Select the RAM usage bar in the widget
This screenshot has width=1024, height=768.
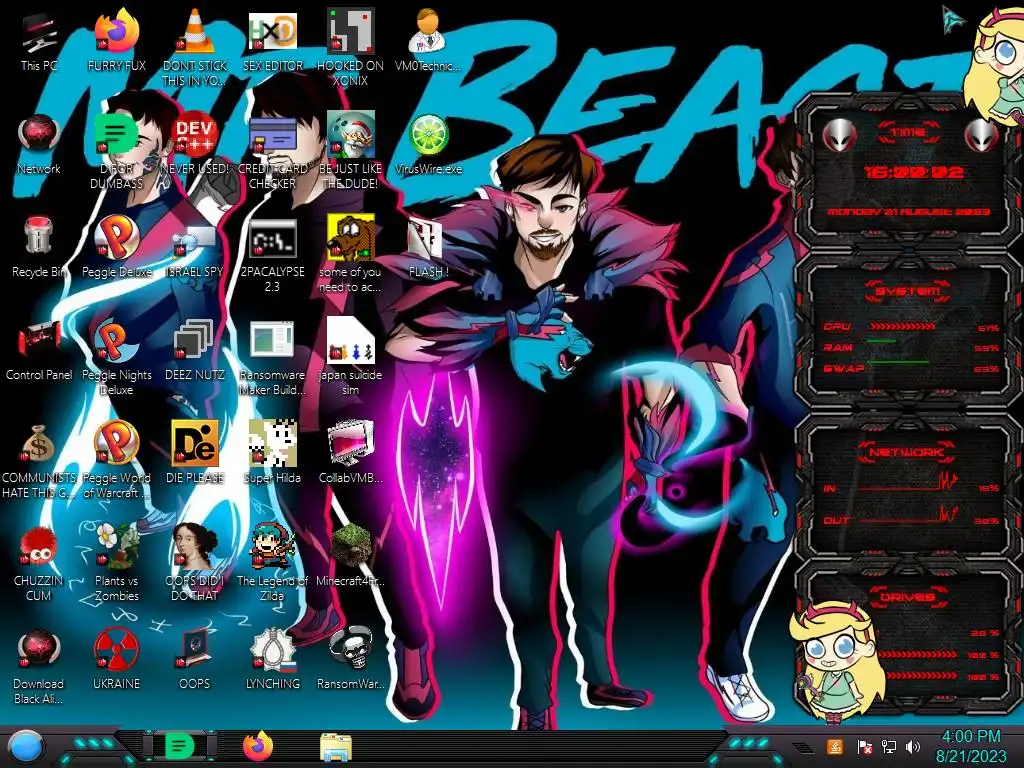click(882, 341)
